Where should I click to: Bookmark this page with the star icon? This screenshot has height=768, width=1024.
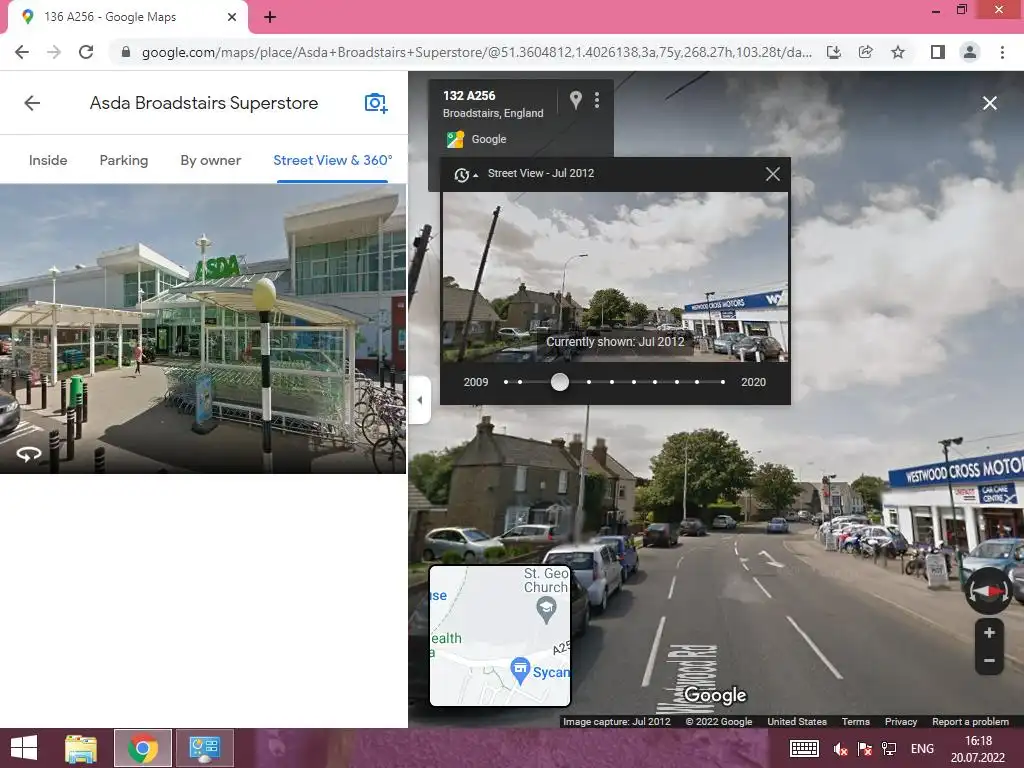coord(898,52)
